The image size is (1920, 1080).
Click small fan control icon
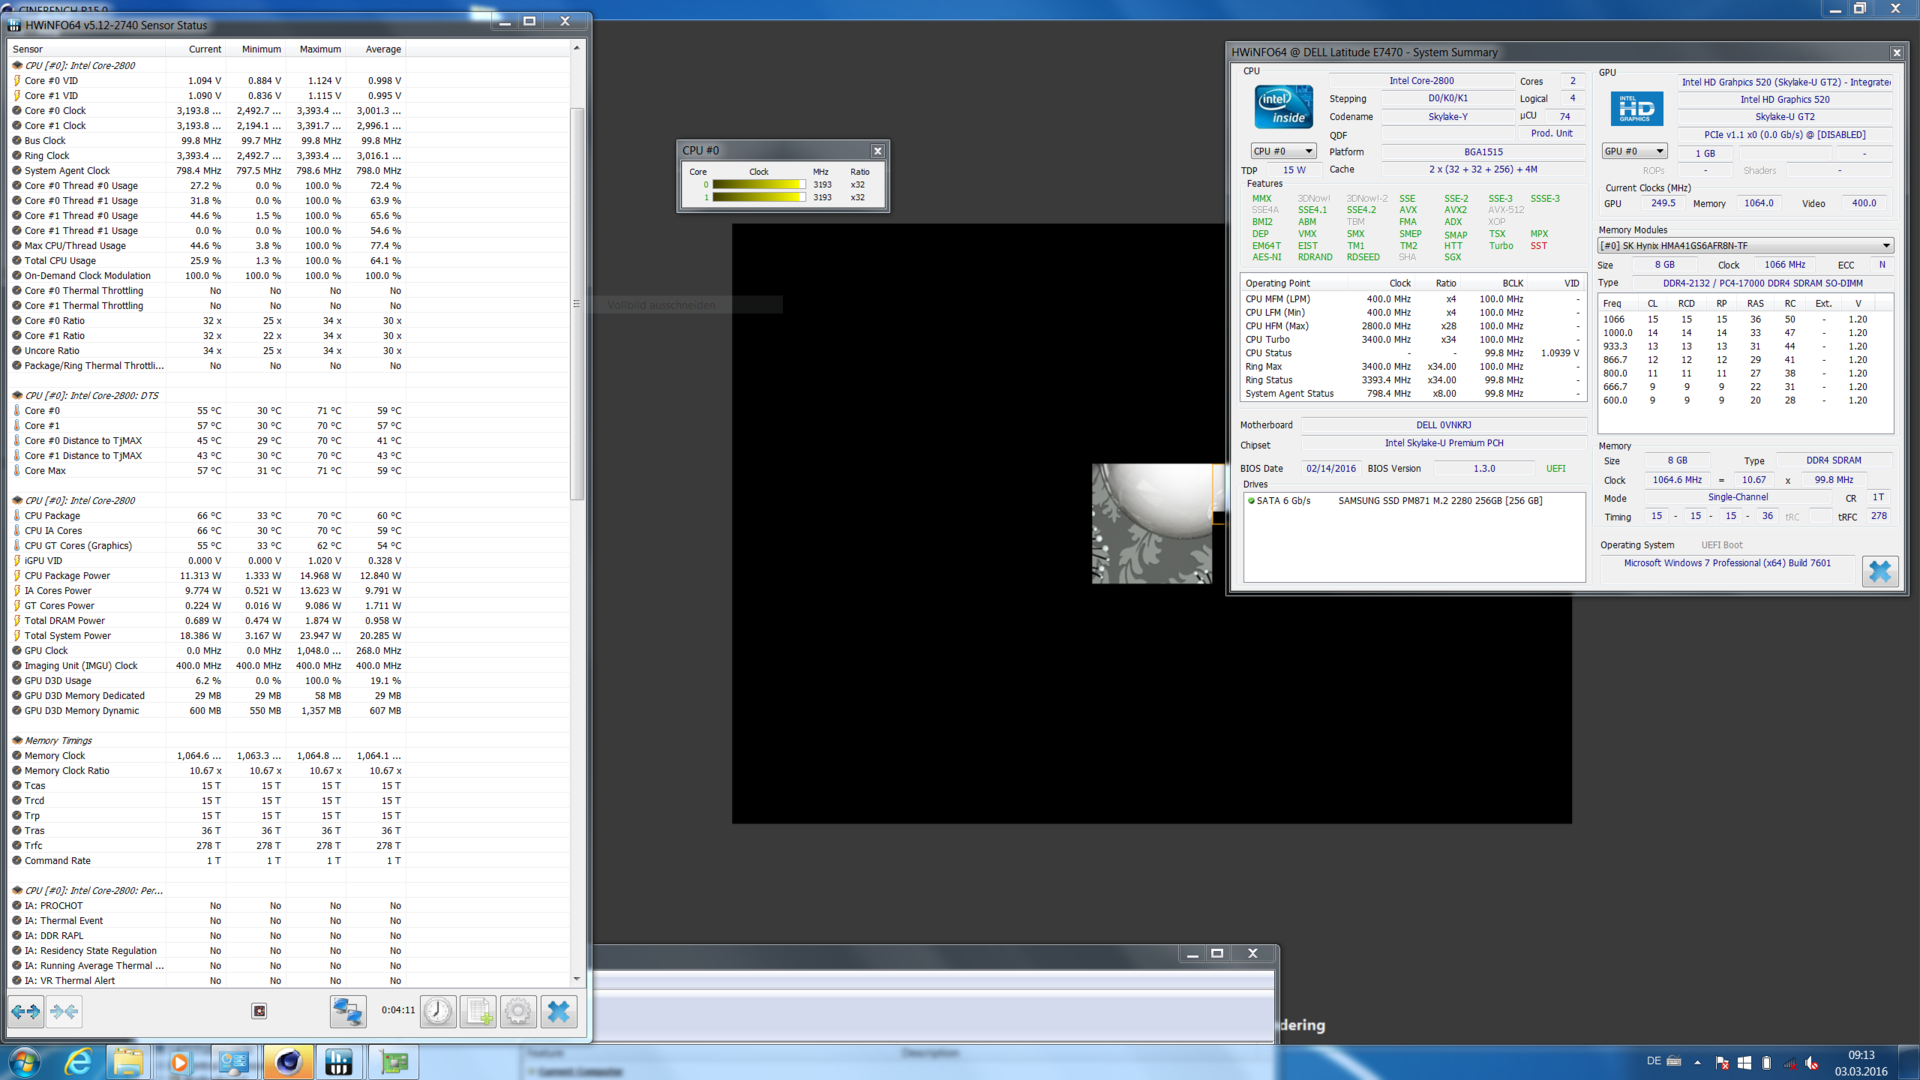pyautogui.click(x=259, y=1012)
